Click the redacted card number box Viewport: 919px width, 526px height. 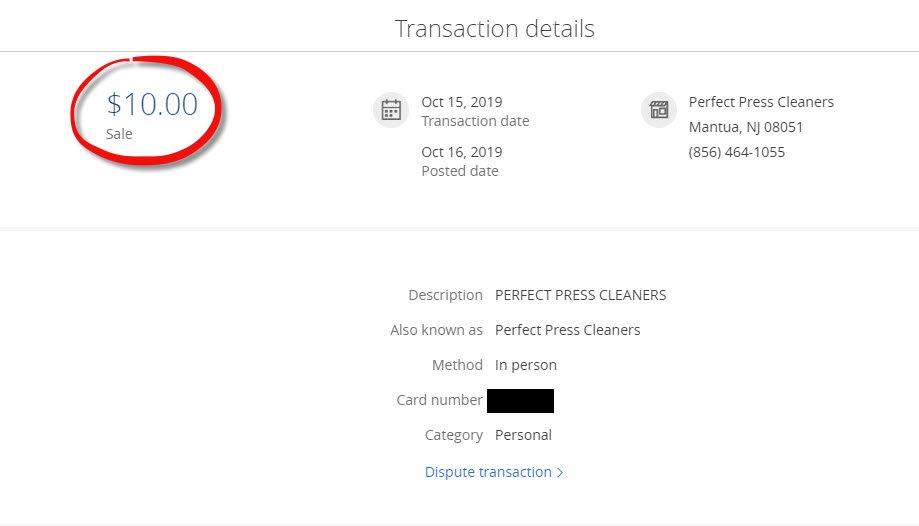(x=520, y=401)
